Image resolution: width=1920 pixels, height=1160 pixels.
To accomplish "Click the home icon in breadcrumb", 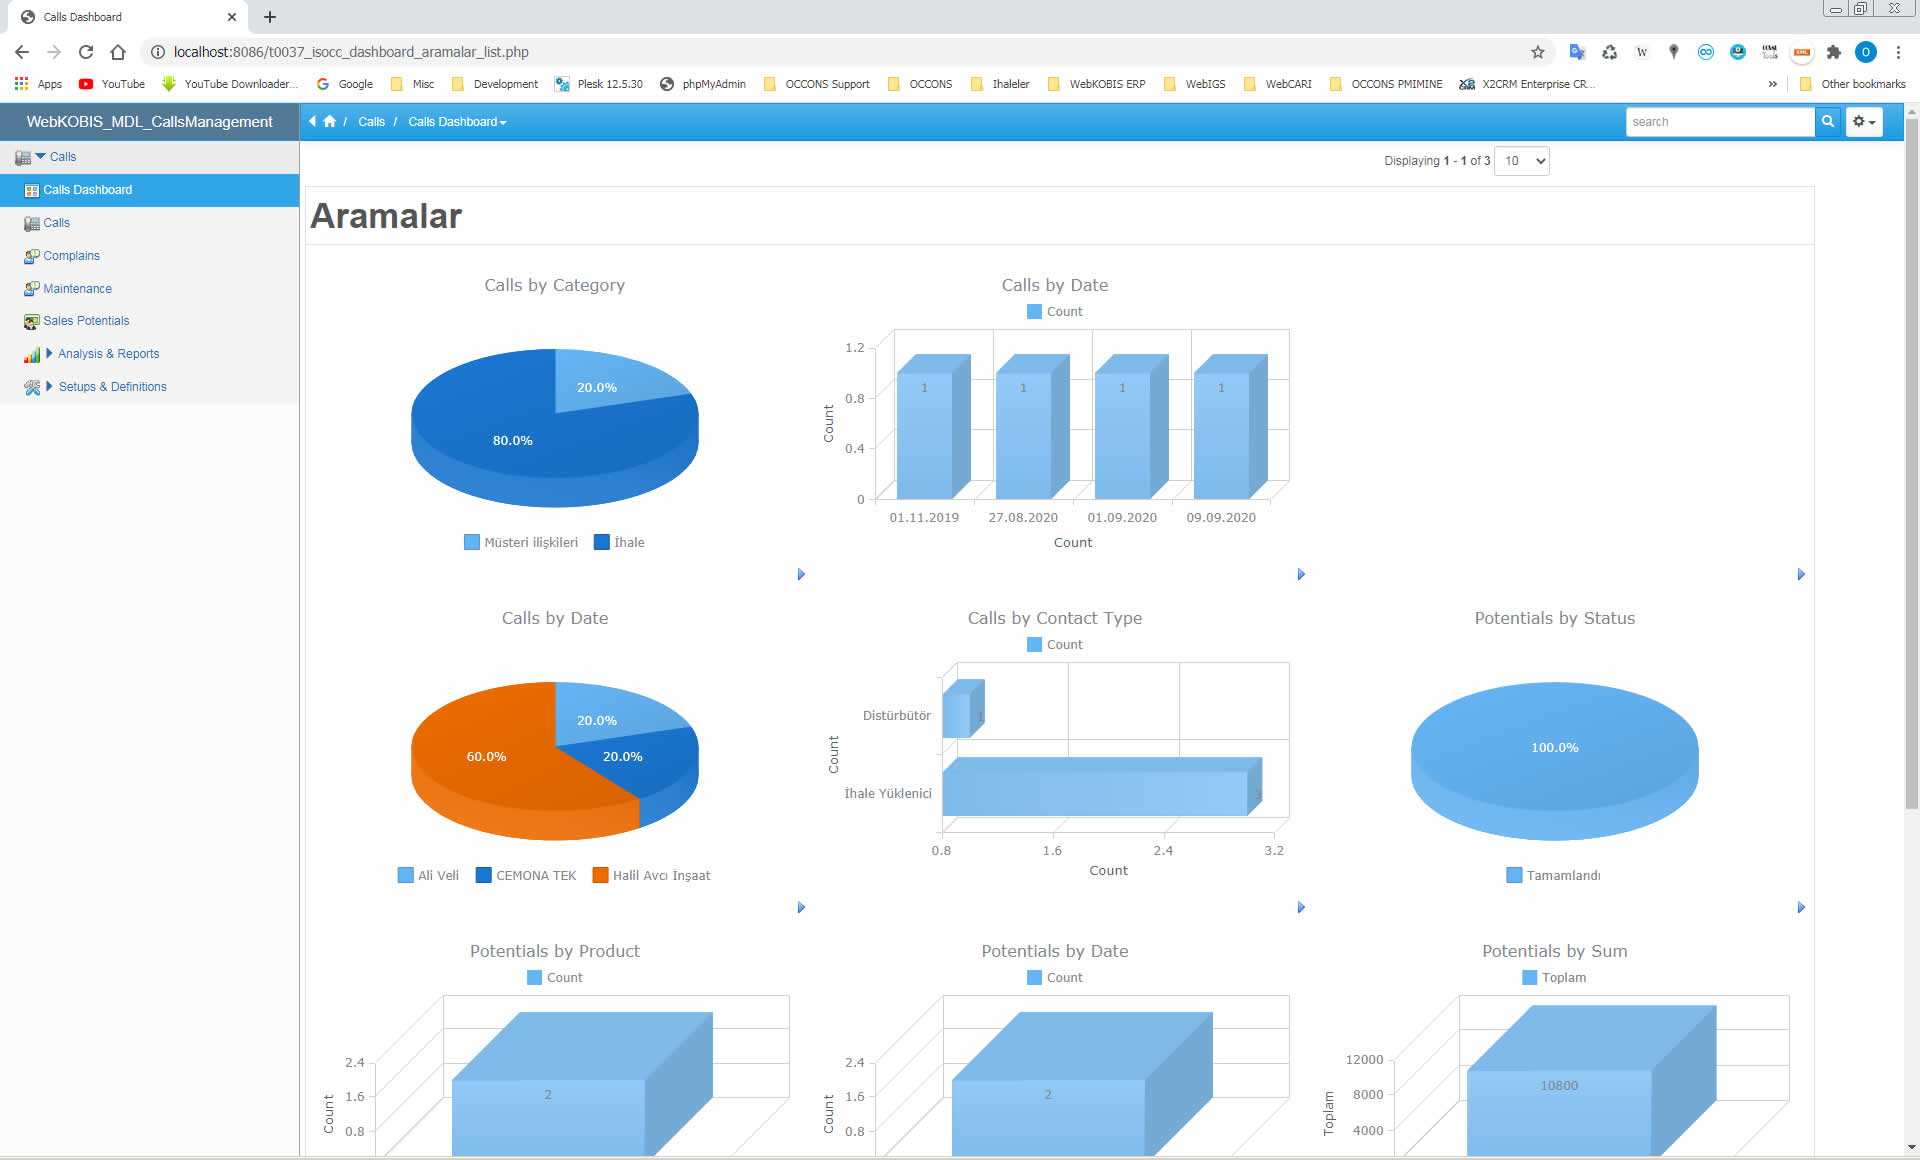I will pos(329,121).
